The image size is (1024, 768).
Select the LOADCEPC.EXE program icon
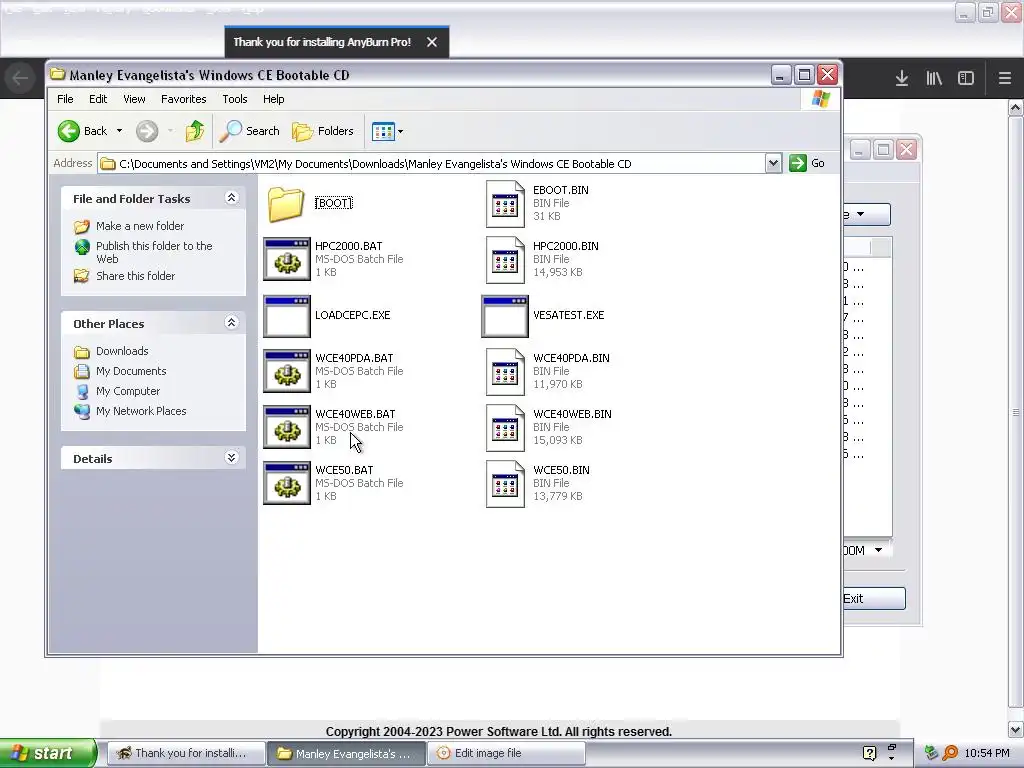click(x=287, y=316)
